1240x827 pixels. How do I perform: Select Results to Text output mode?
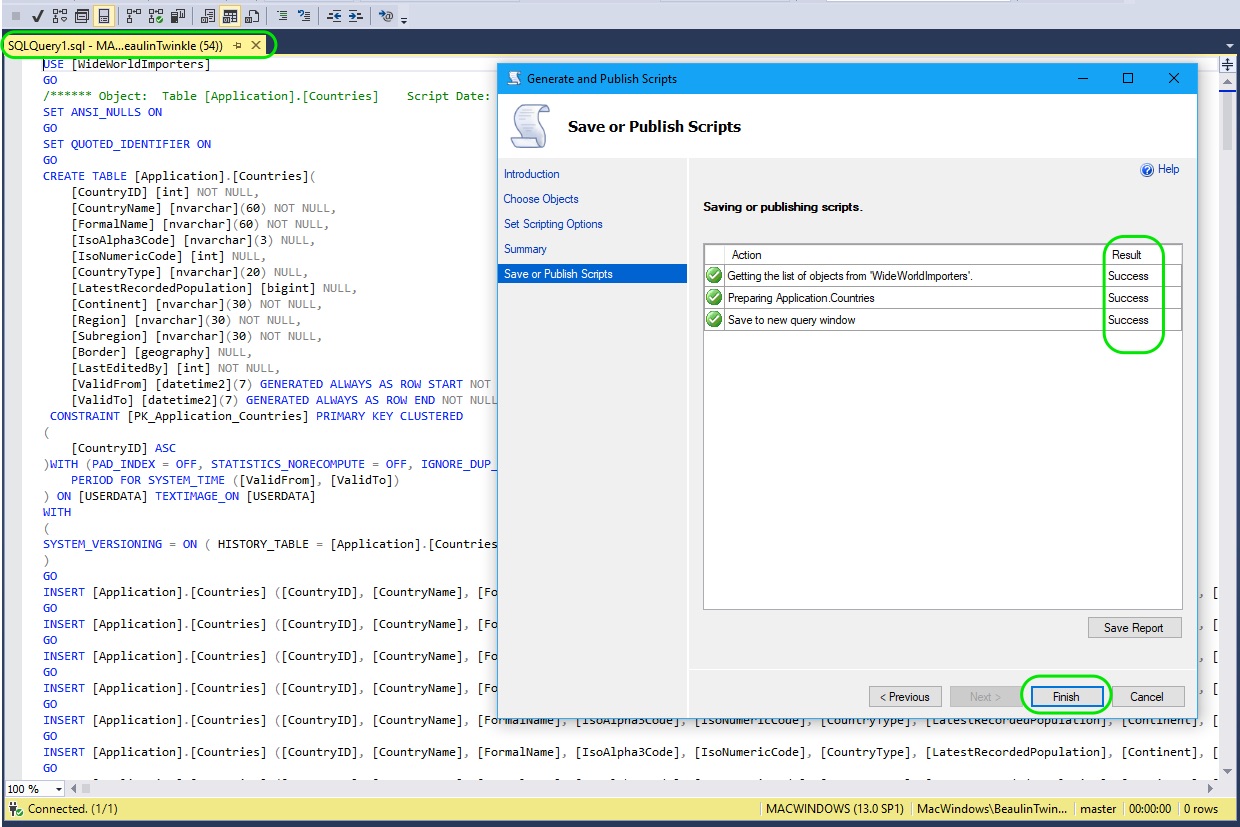pyautogui.click(x=208, y=15)
